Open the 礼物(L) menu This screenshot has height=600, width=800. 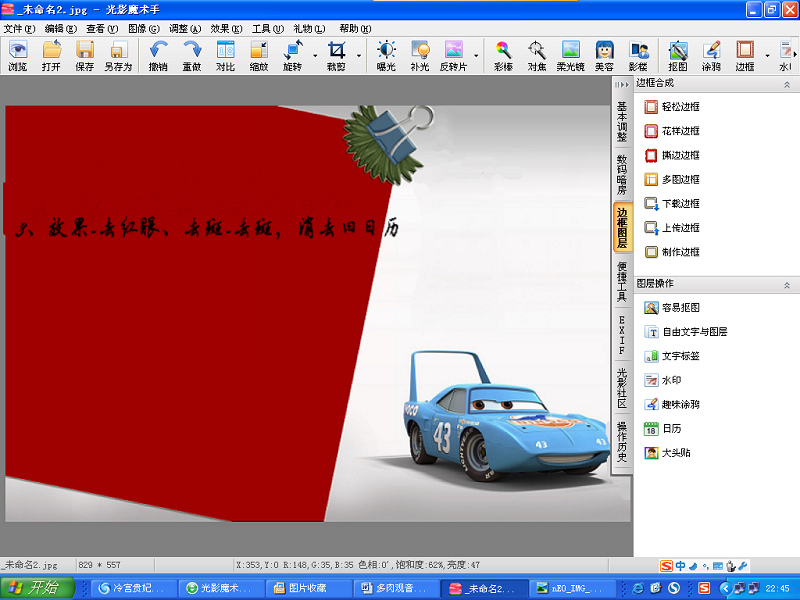pos(309,29)
